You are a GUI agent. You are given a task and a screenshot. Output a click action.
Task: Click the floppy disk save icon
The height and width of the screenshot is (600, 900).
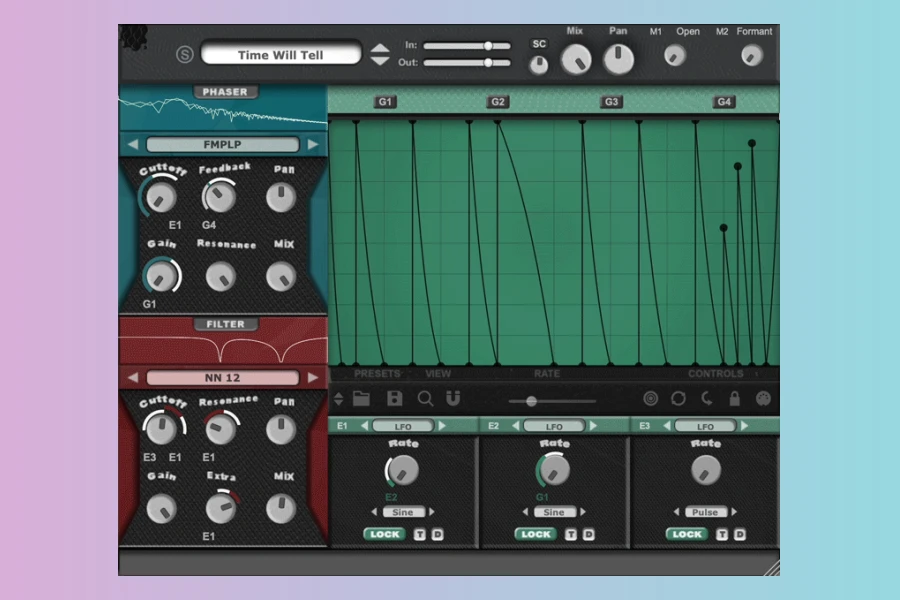pyautogui.click(x=394, y=399)
